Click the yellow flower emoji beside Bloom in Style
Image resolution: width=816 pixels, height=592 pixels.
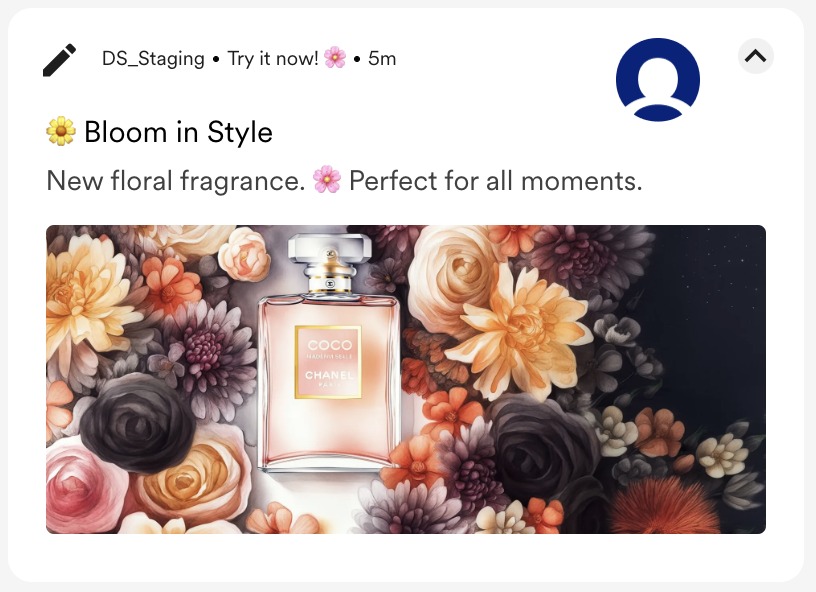click(x=61, y=131)
